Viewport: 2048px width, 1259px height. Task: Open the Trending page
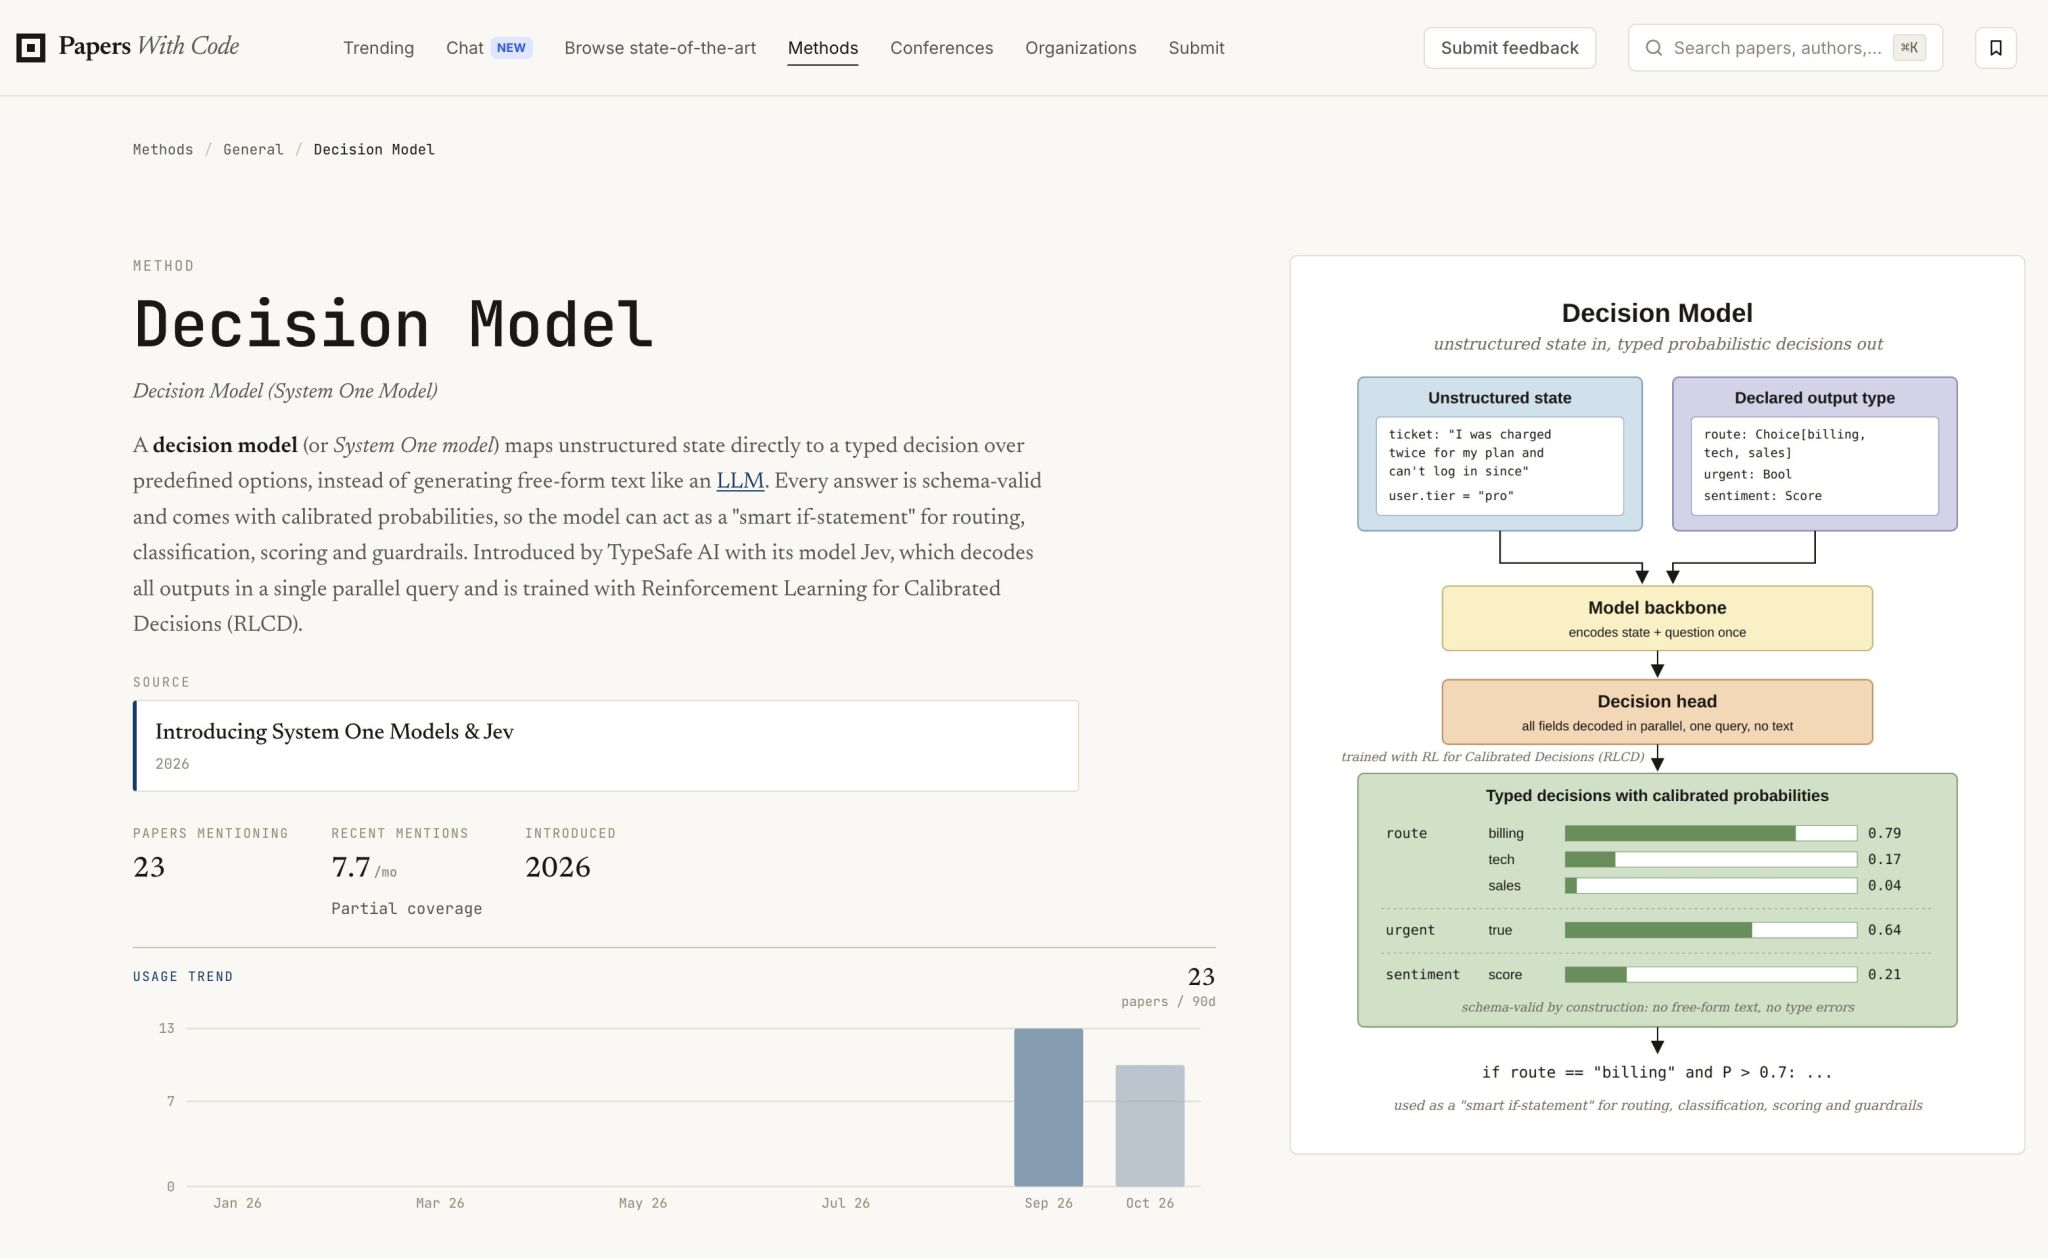click(x=378, y=48)
